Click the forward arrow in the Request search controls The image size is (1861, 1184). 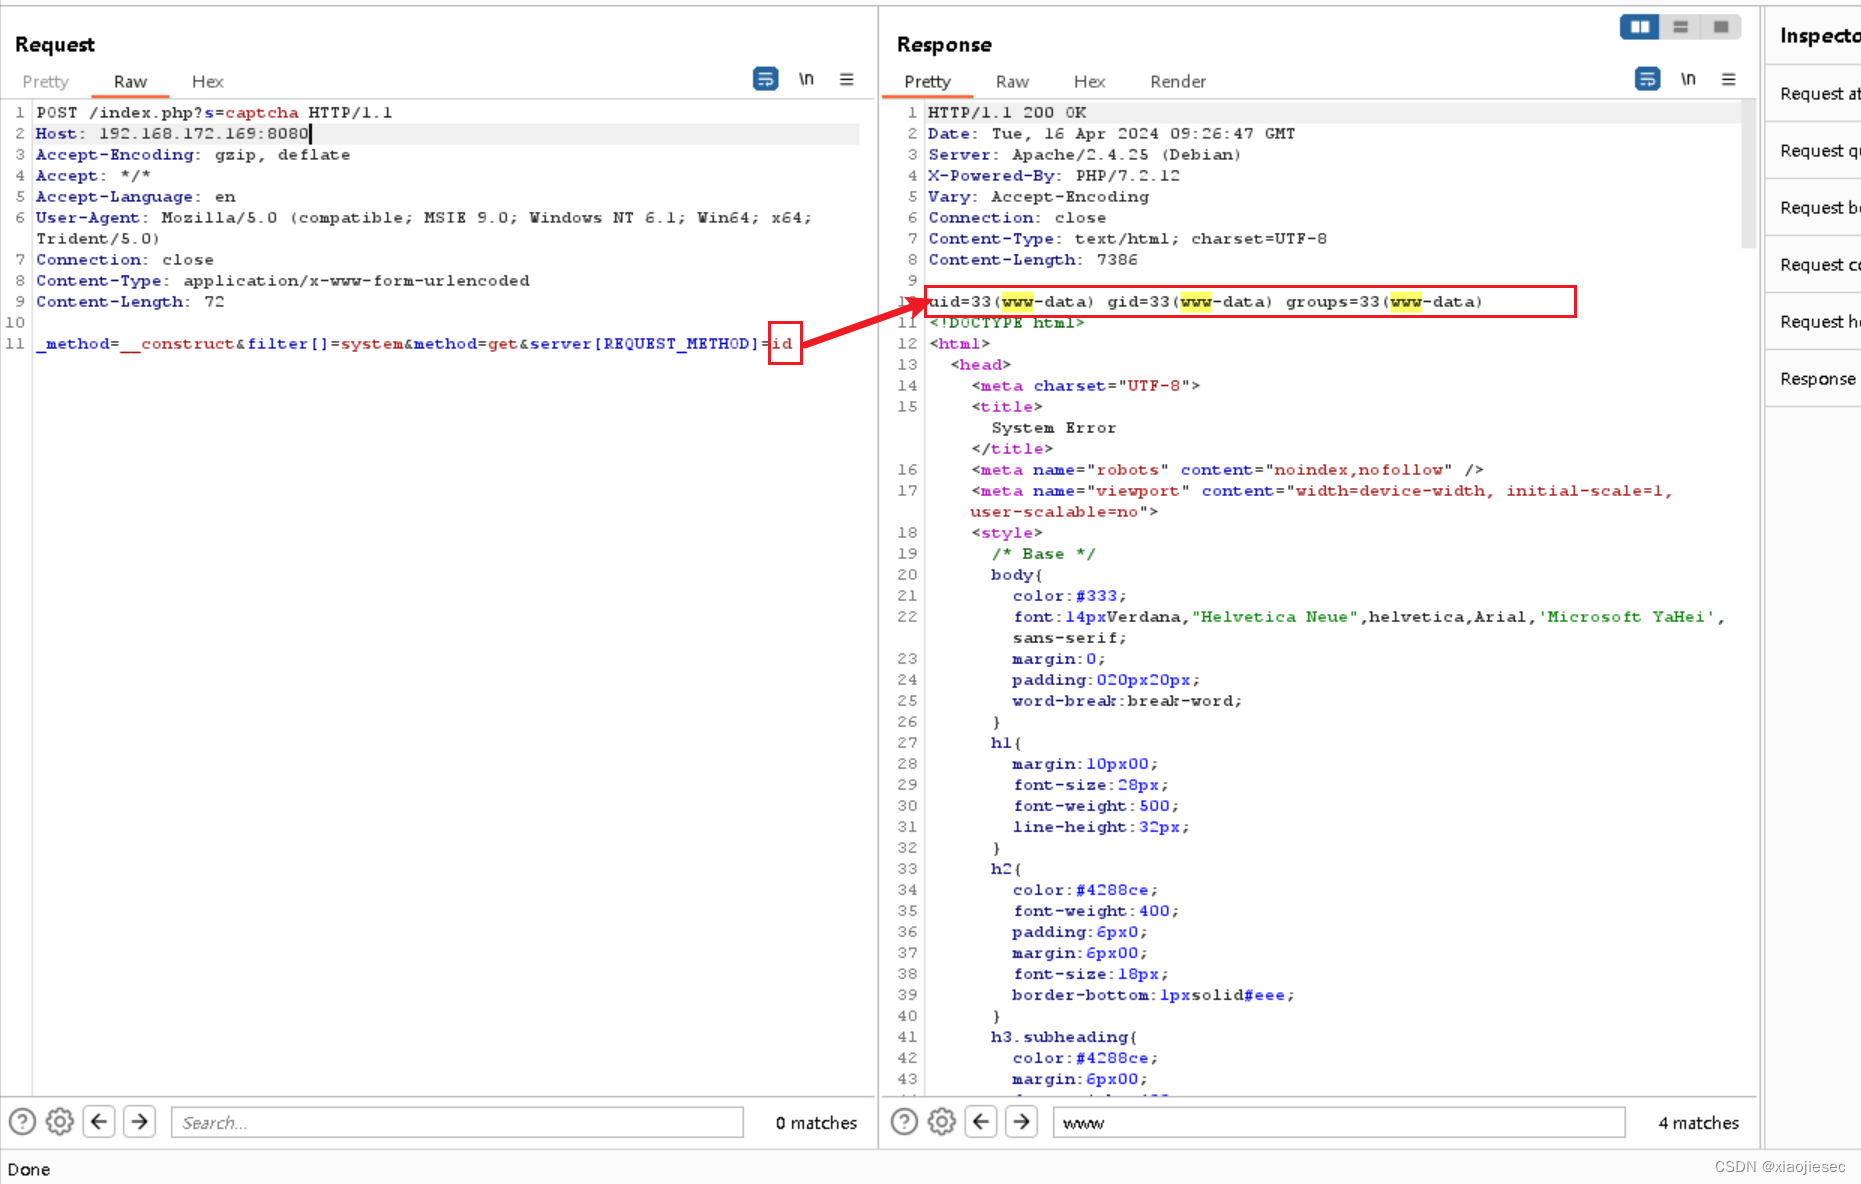coord(139,1122)
